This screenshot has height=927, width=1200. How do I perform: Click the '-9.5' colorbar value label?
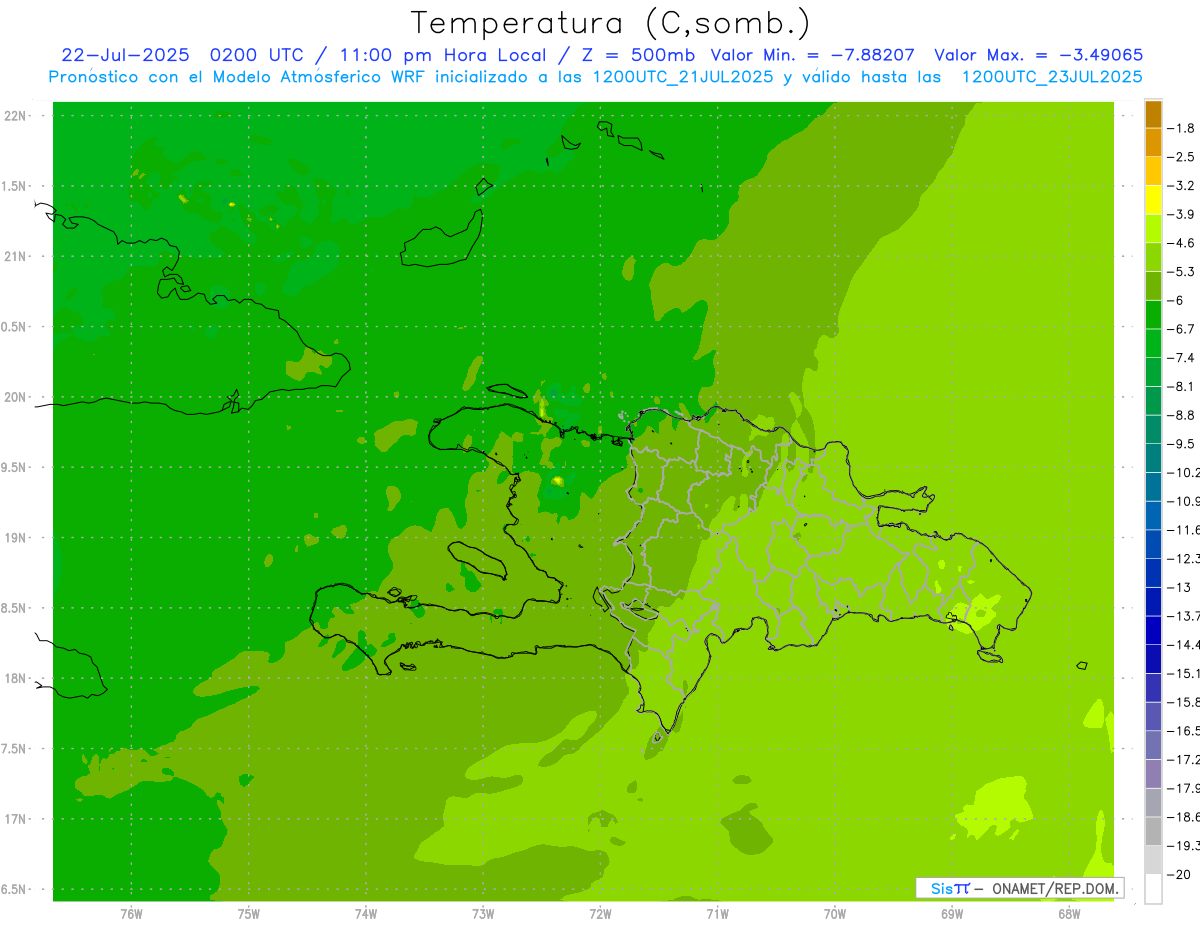point(1181,443)
